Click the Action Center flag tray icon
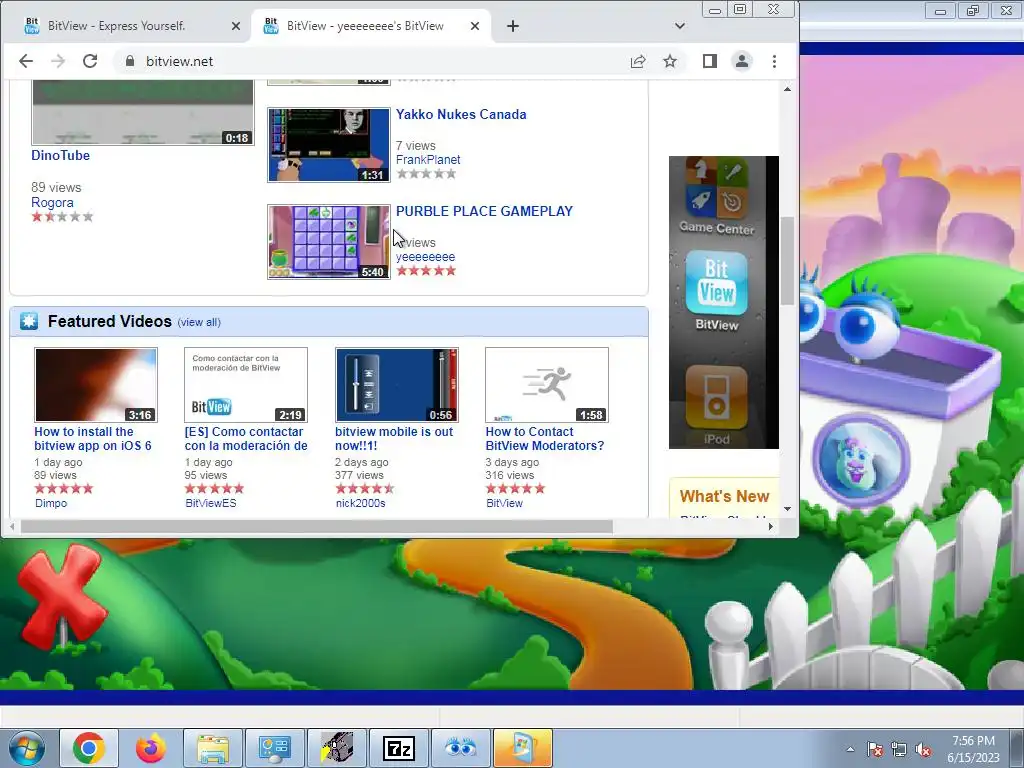The image size is (1024, 768). tap(875, 750)
